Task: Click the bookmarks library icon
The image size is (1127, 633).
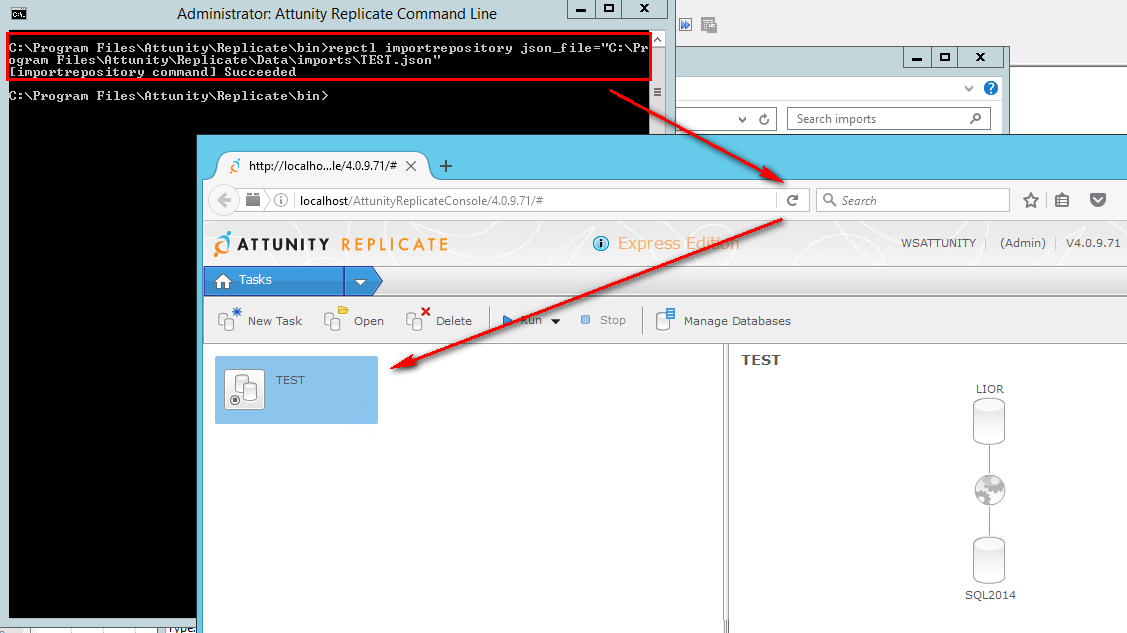Action: click(1062, 200)
